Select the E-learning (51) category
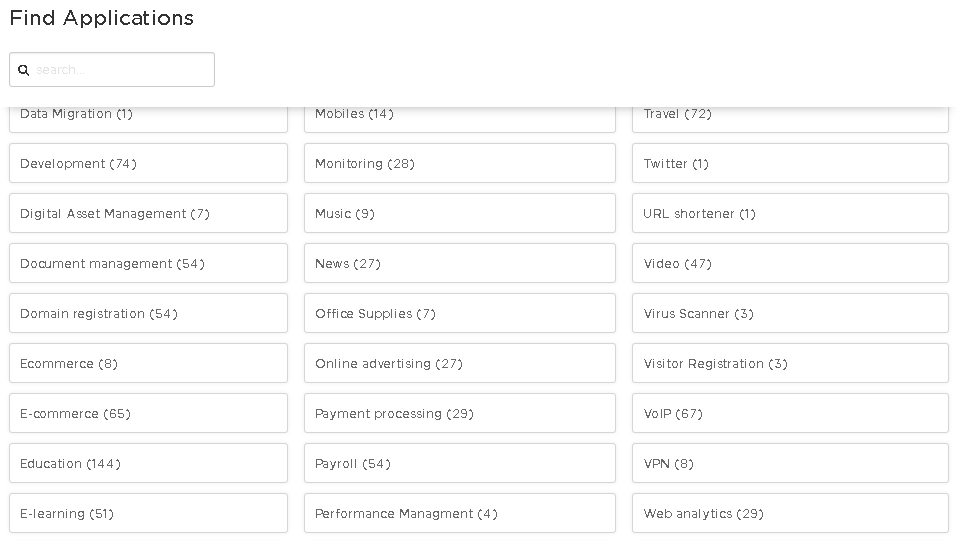958x541 pixels. 148,513
